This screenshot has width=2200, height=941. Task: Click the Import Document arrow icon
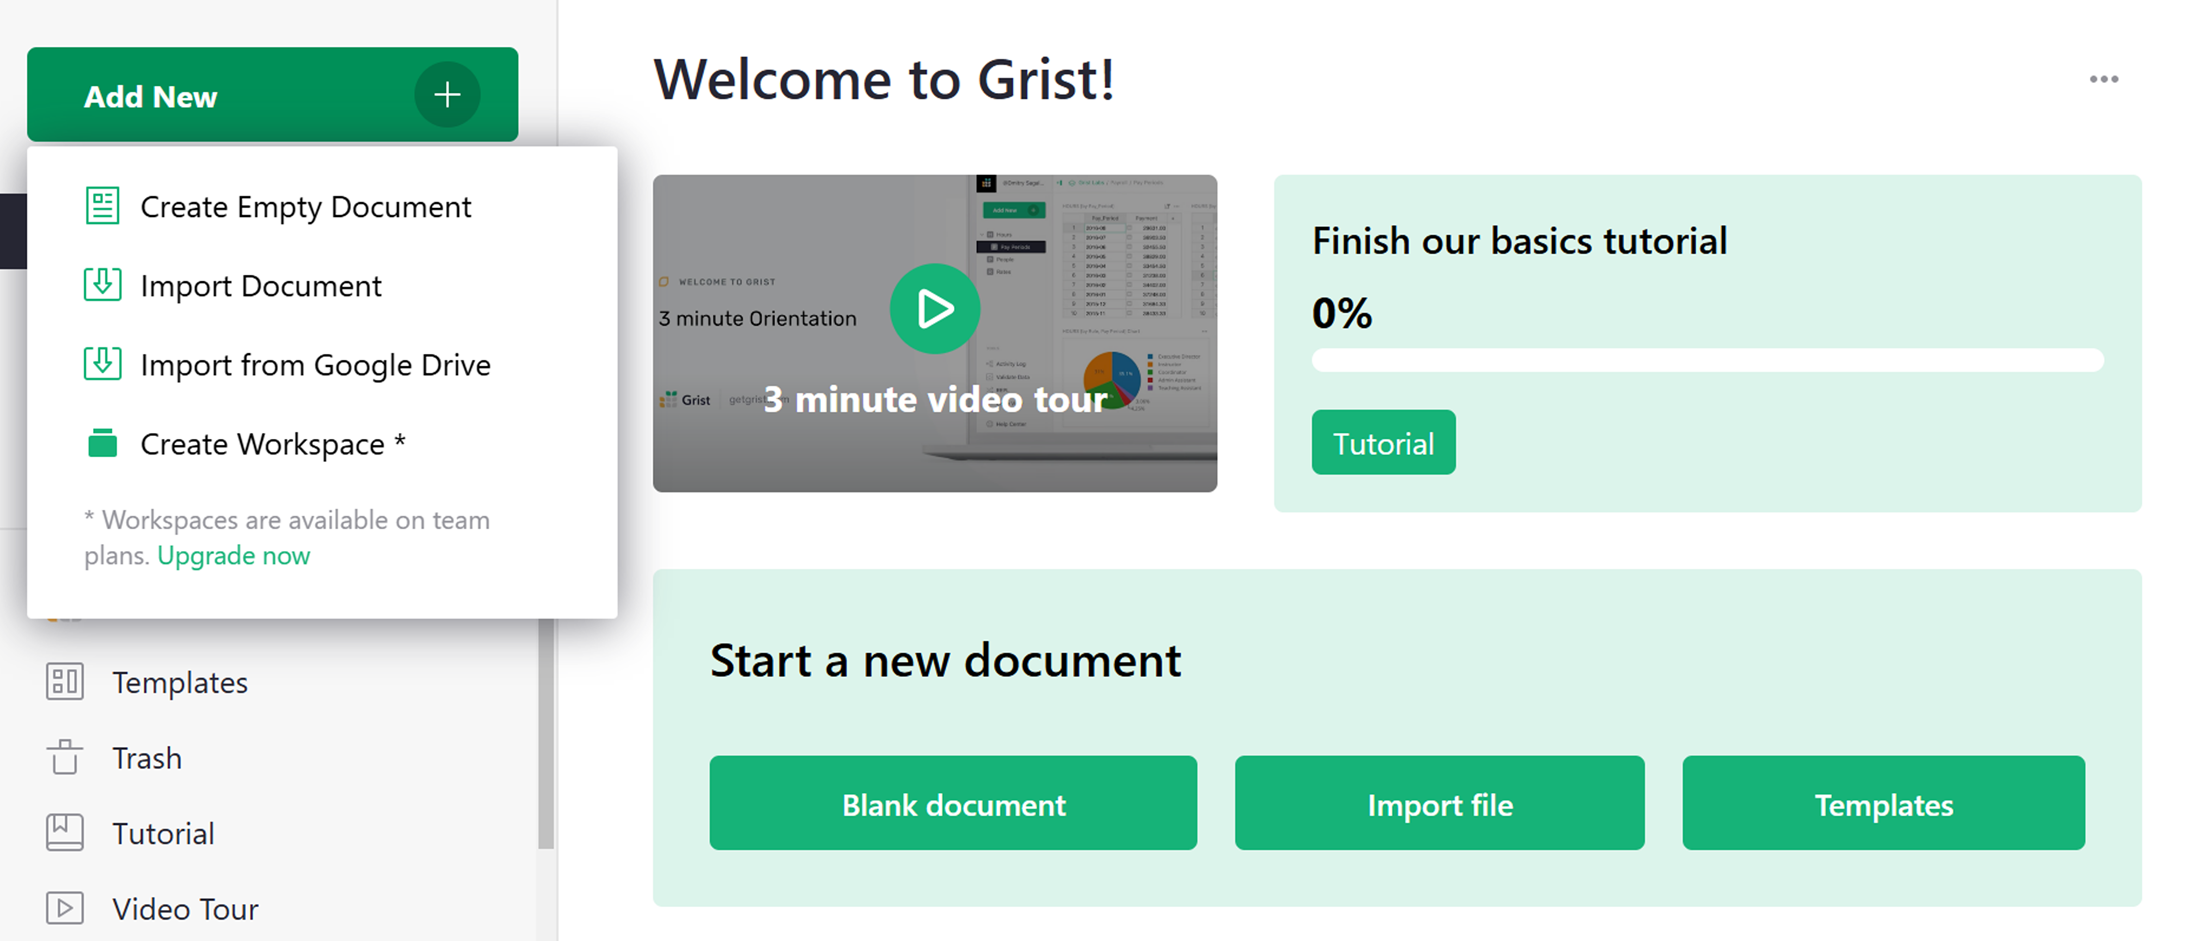(102, 285)
